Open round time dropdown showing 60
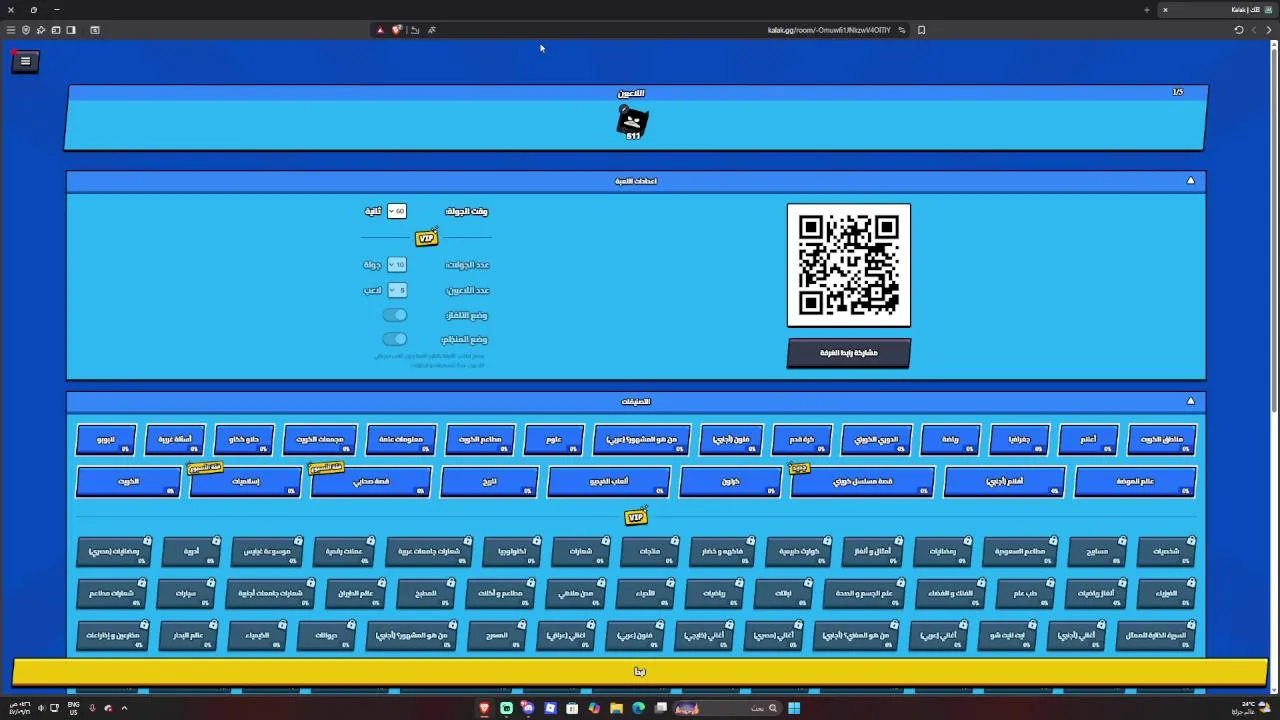 click(397, 211)
